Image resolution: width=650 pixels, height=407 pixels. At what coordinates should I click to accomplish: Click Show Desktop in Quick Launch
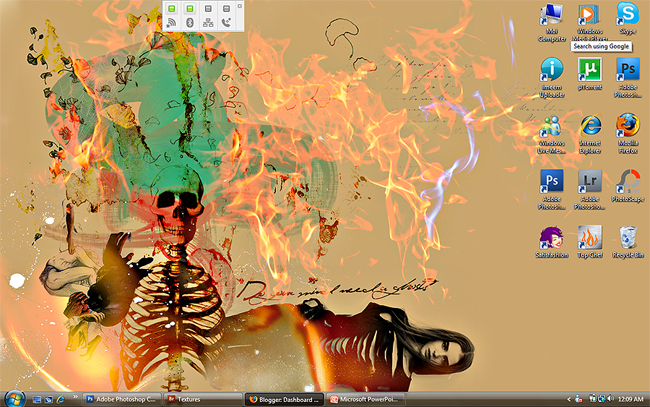[36, 400]
